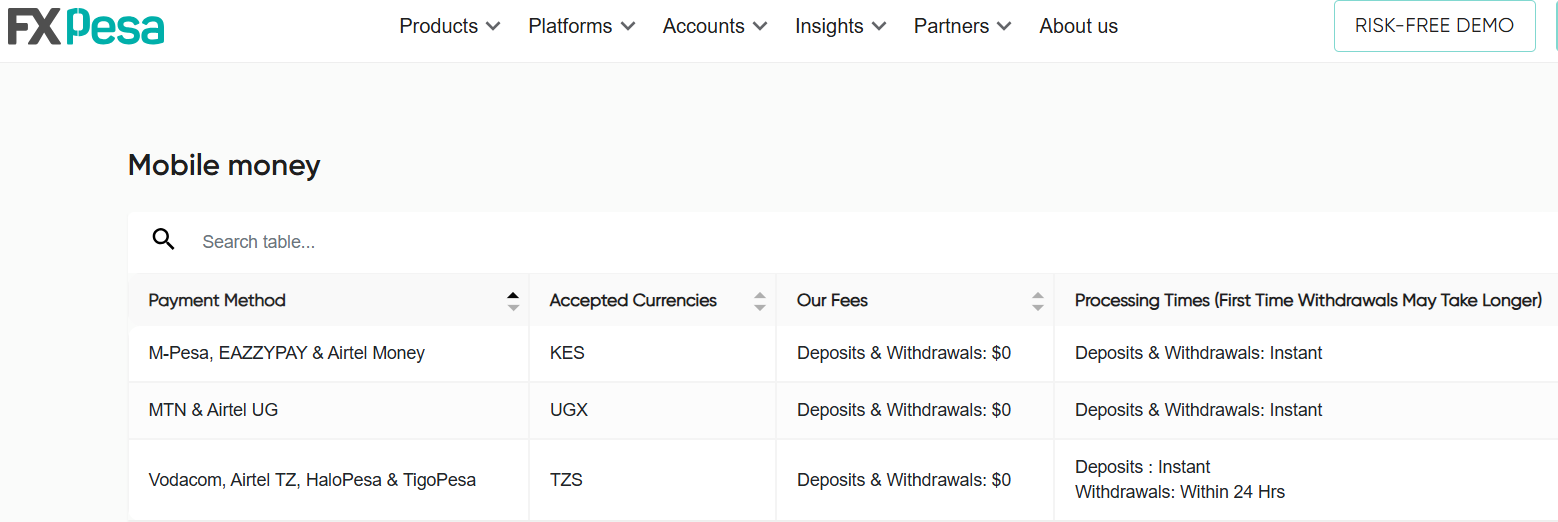The image size is (1558, 522).
Task: Open the Partners menu label
Action: tap(951, 27)
